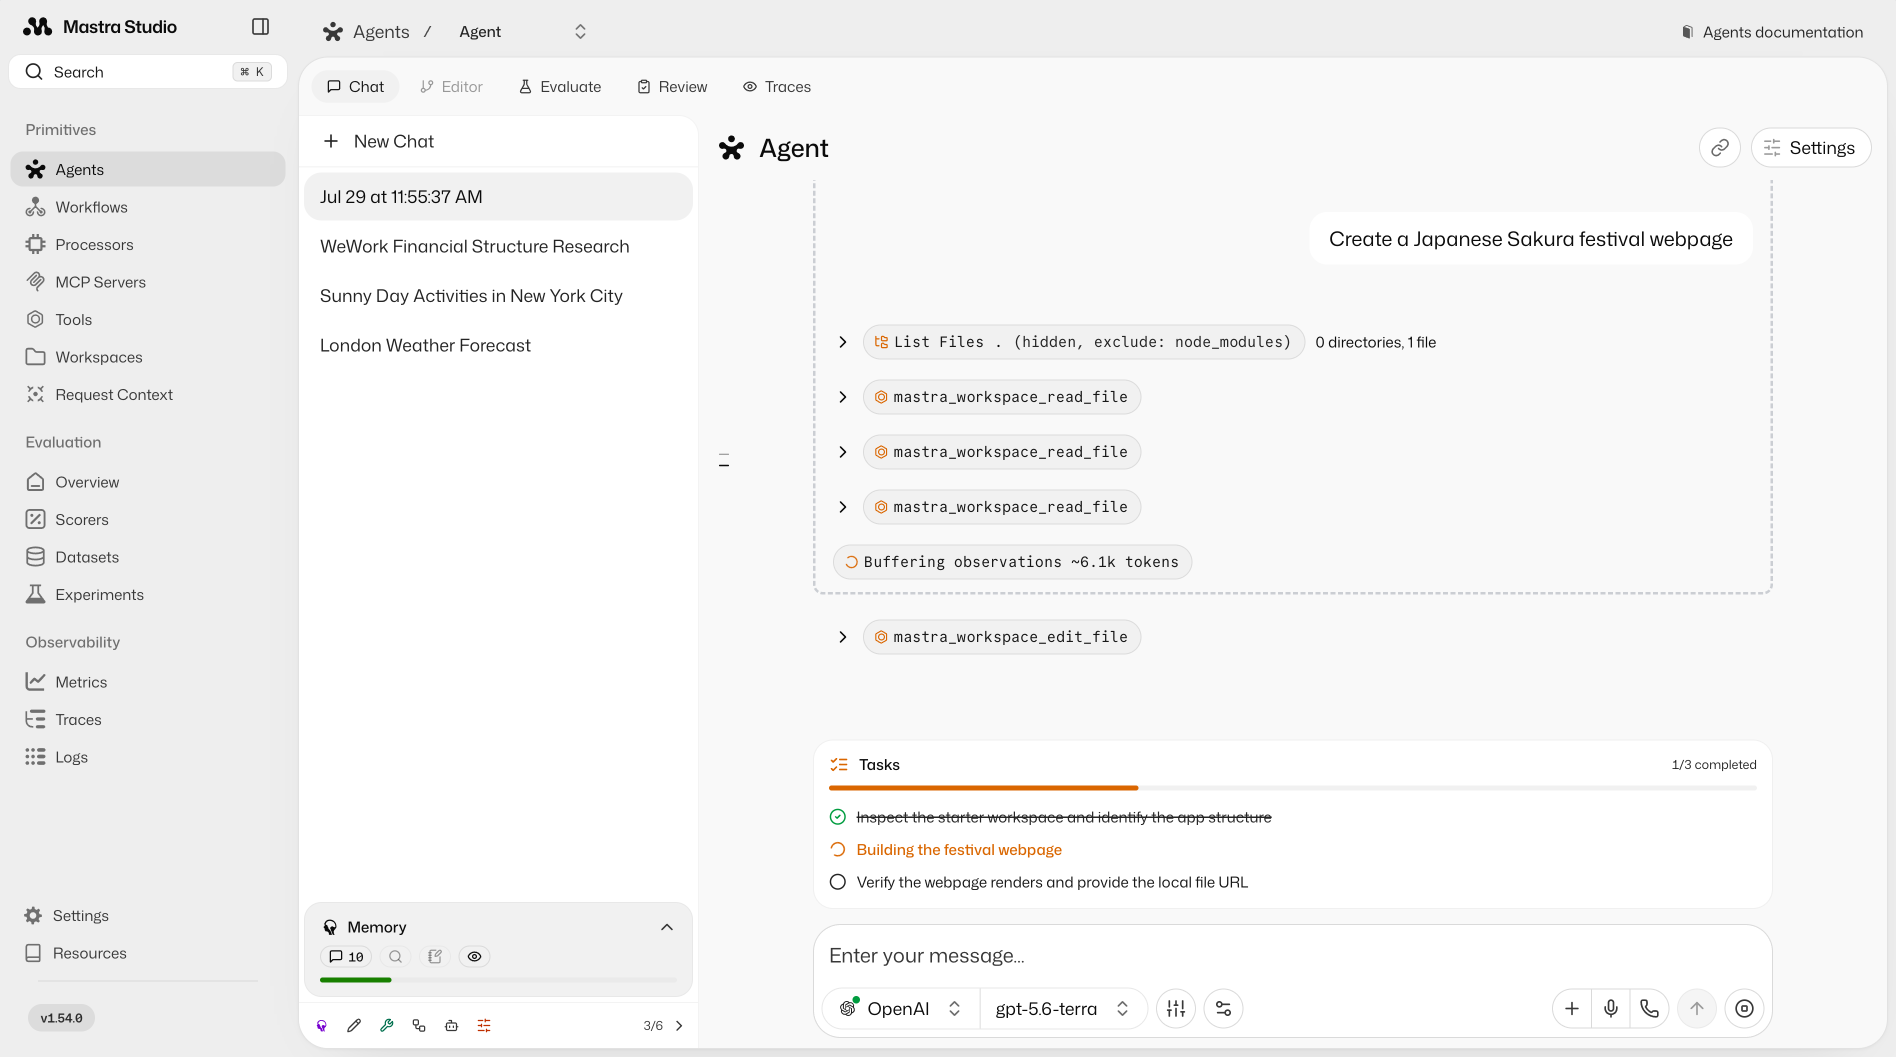Select Agents in the sidebar
Image resolution: width=1896 pixels, height=1057 pixels.
[148, 169]
